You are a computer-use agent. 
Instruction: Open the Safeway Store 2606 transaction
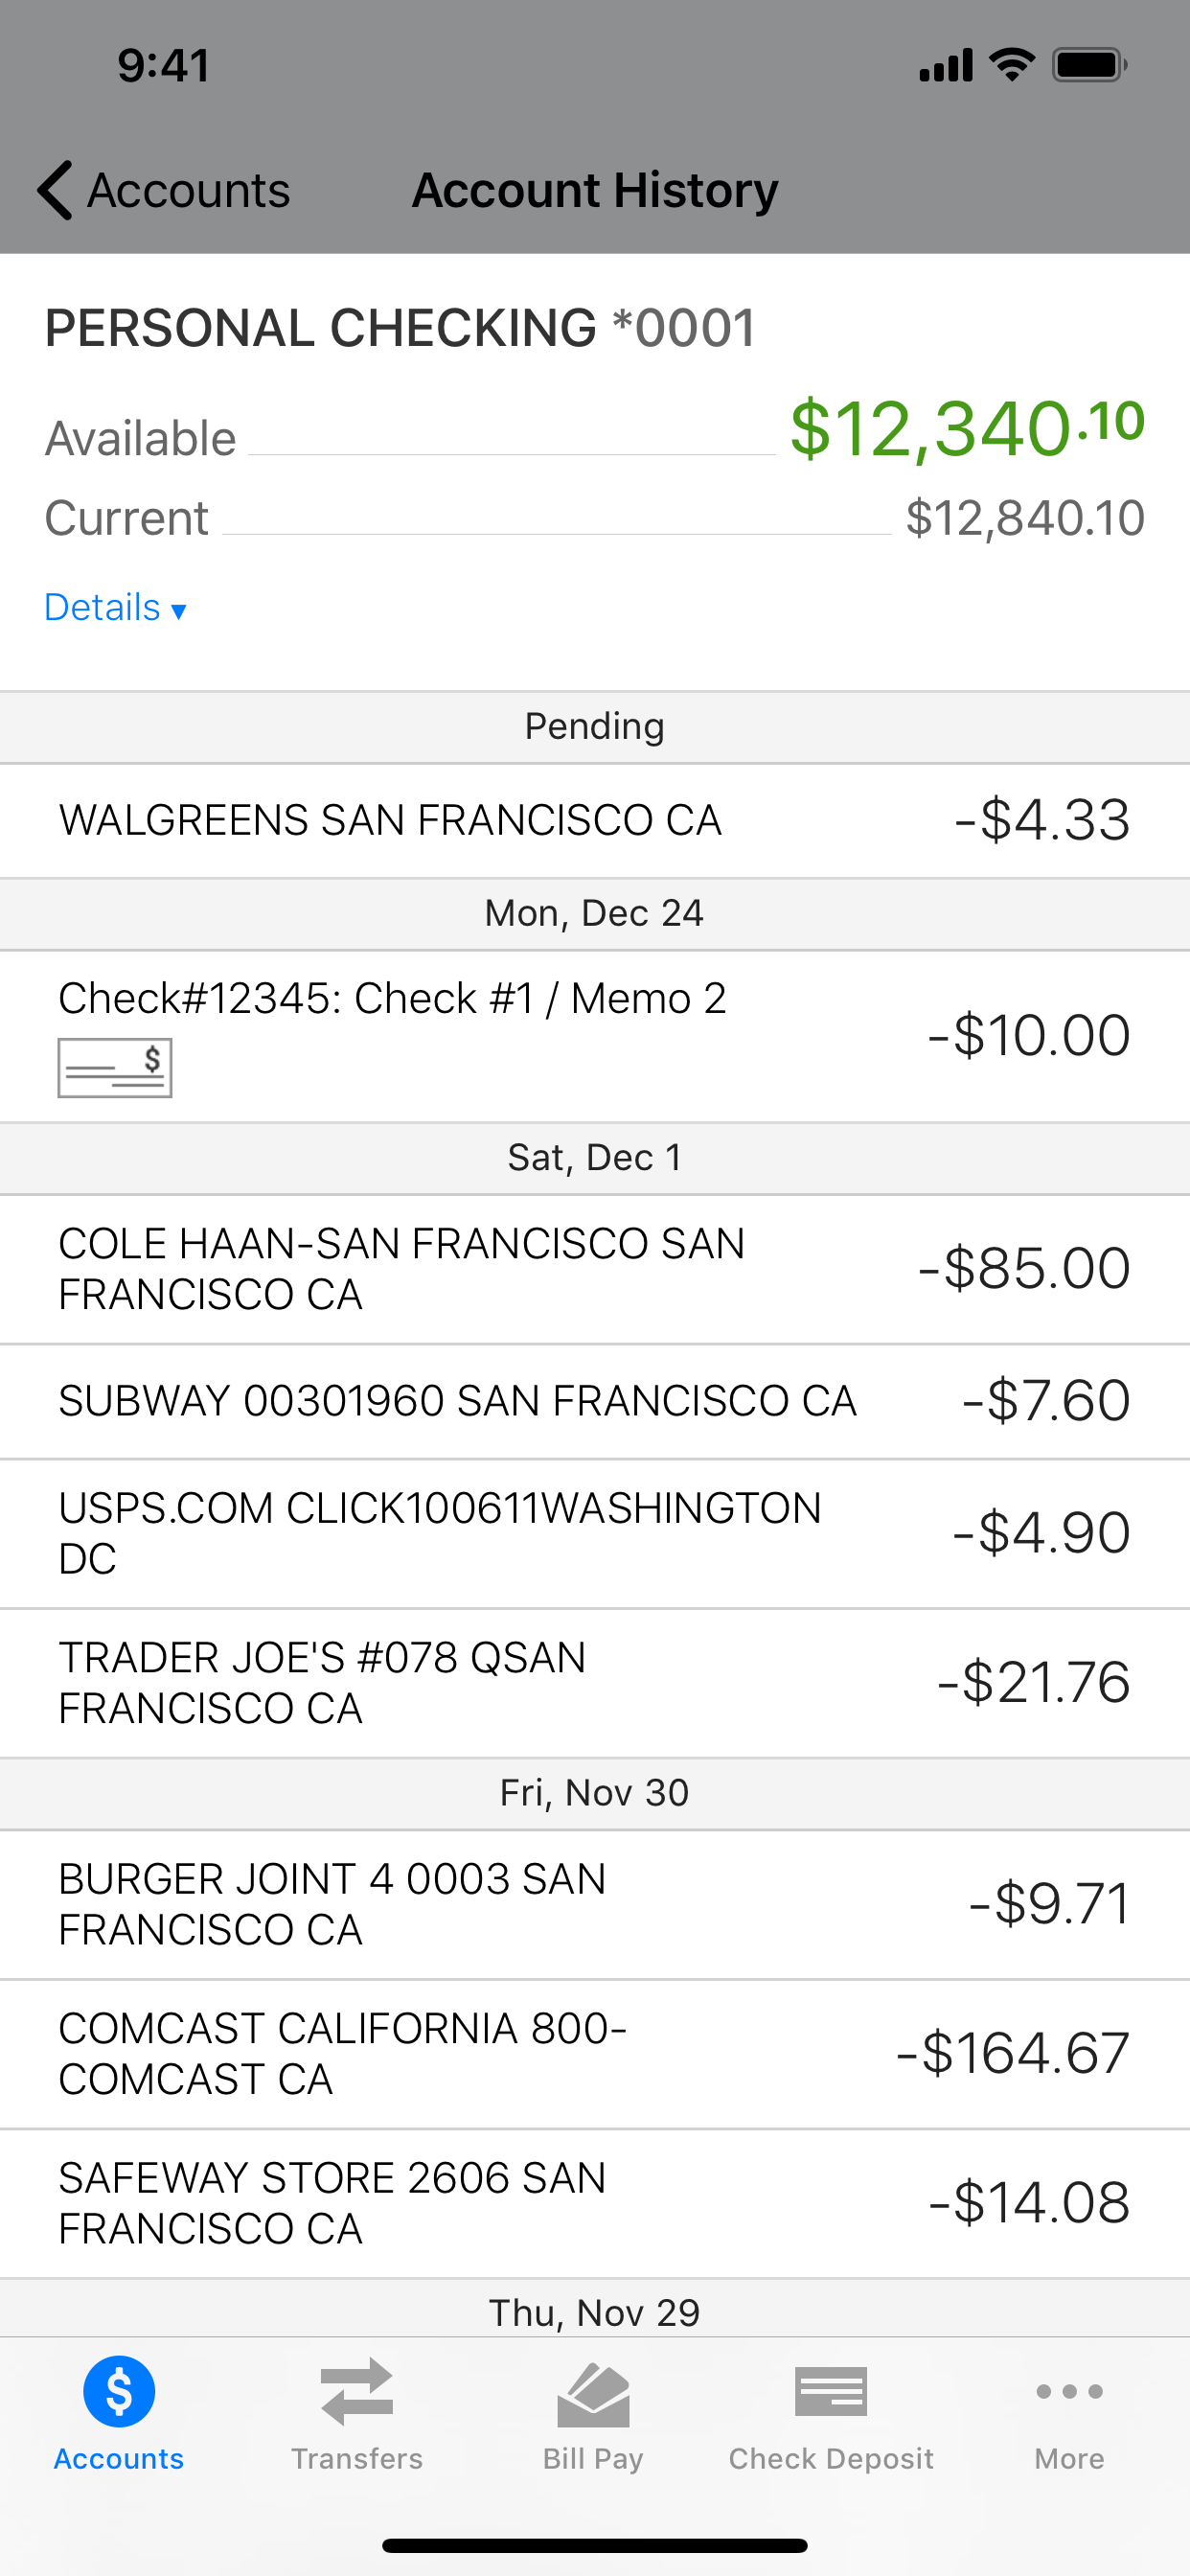coord(595,2203)
